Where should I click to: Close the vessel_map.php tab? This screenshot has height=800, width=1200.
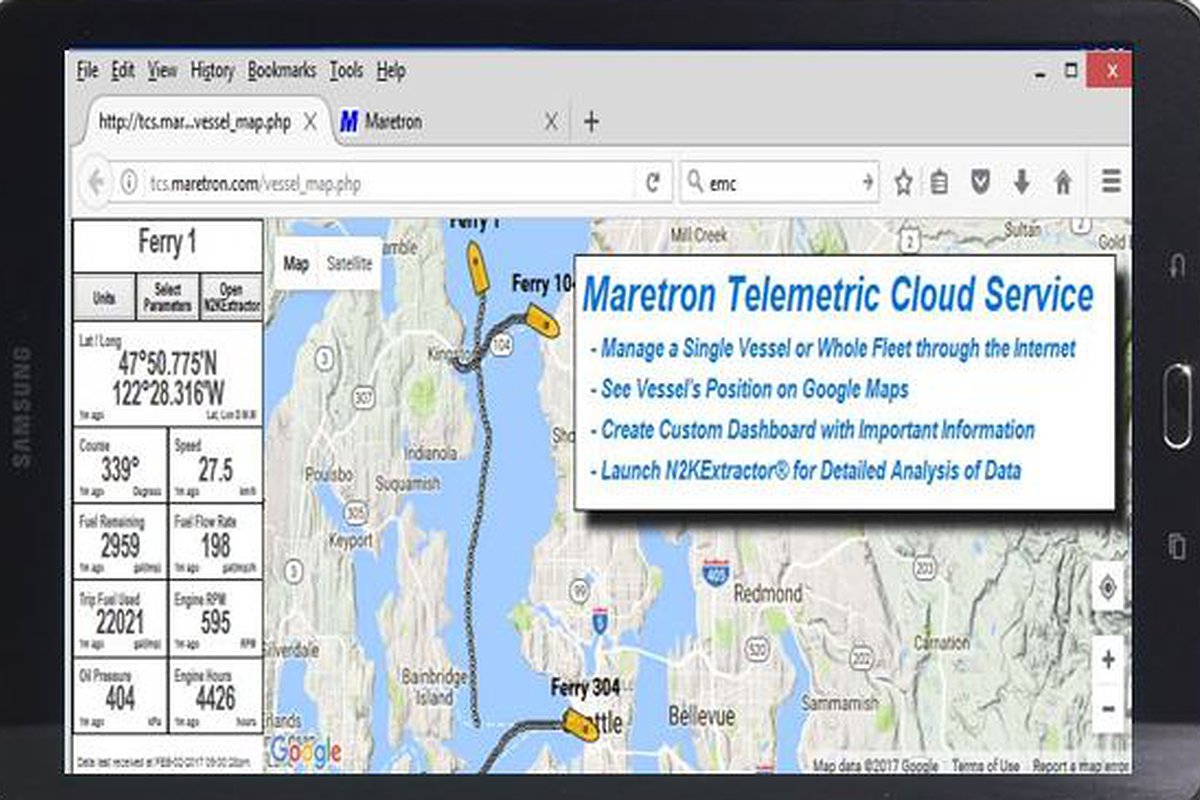coord(310,122)
